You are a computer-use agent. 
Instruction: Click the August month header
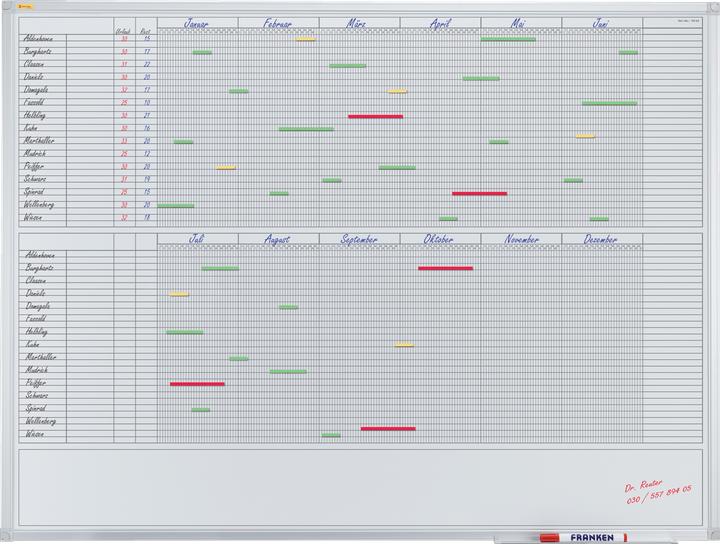(x=279, y=239)
